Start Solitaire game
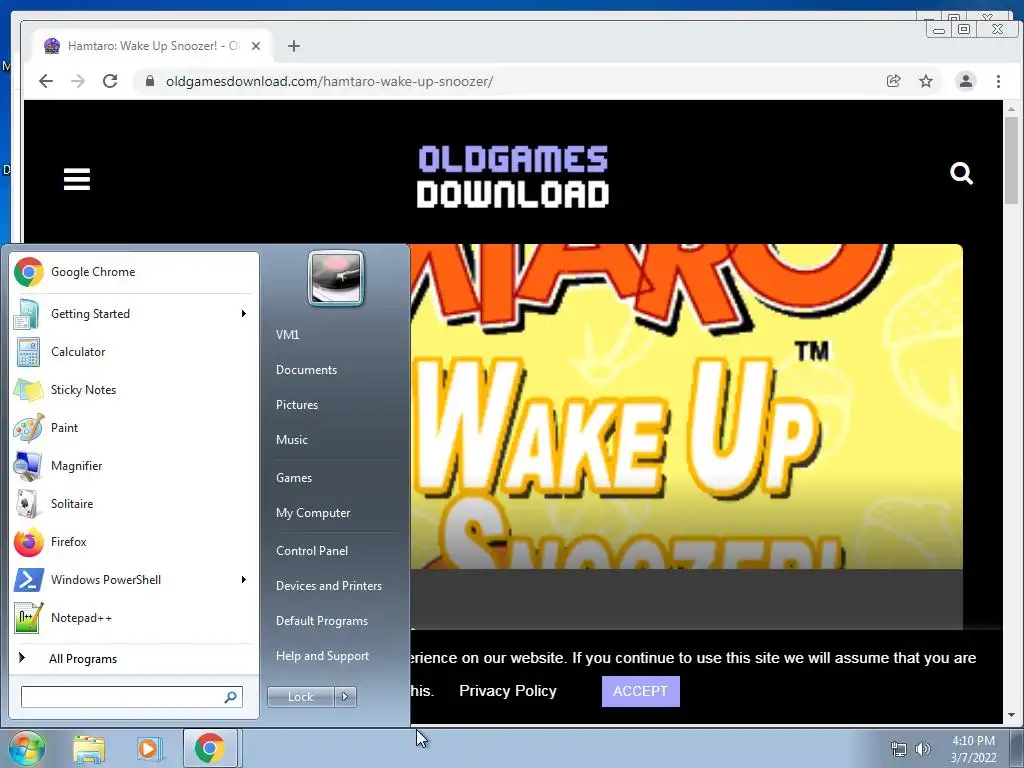This screenshot has width=1024, height=768. 134,504
